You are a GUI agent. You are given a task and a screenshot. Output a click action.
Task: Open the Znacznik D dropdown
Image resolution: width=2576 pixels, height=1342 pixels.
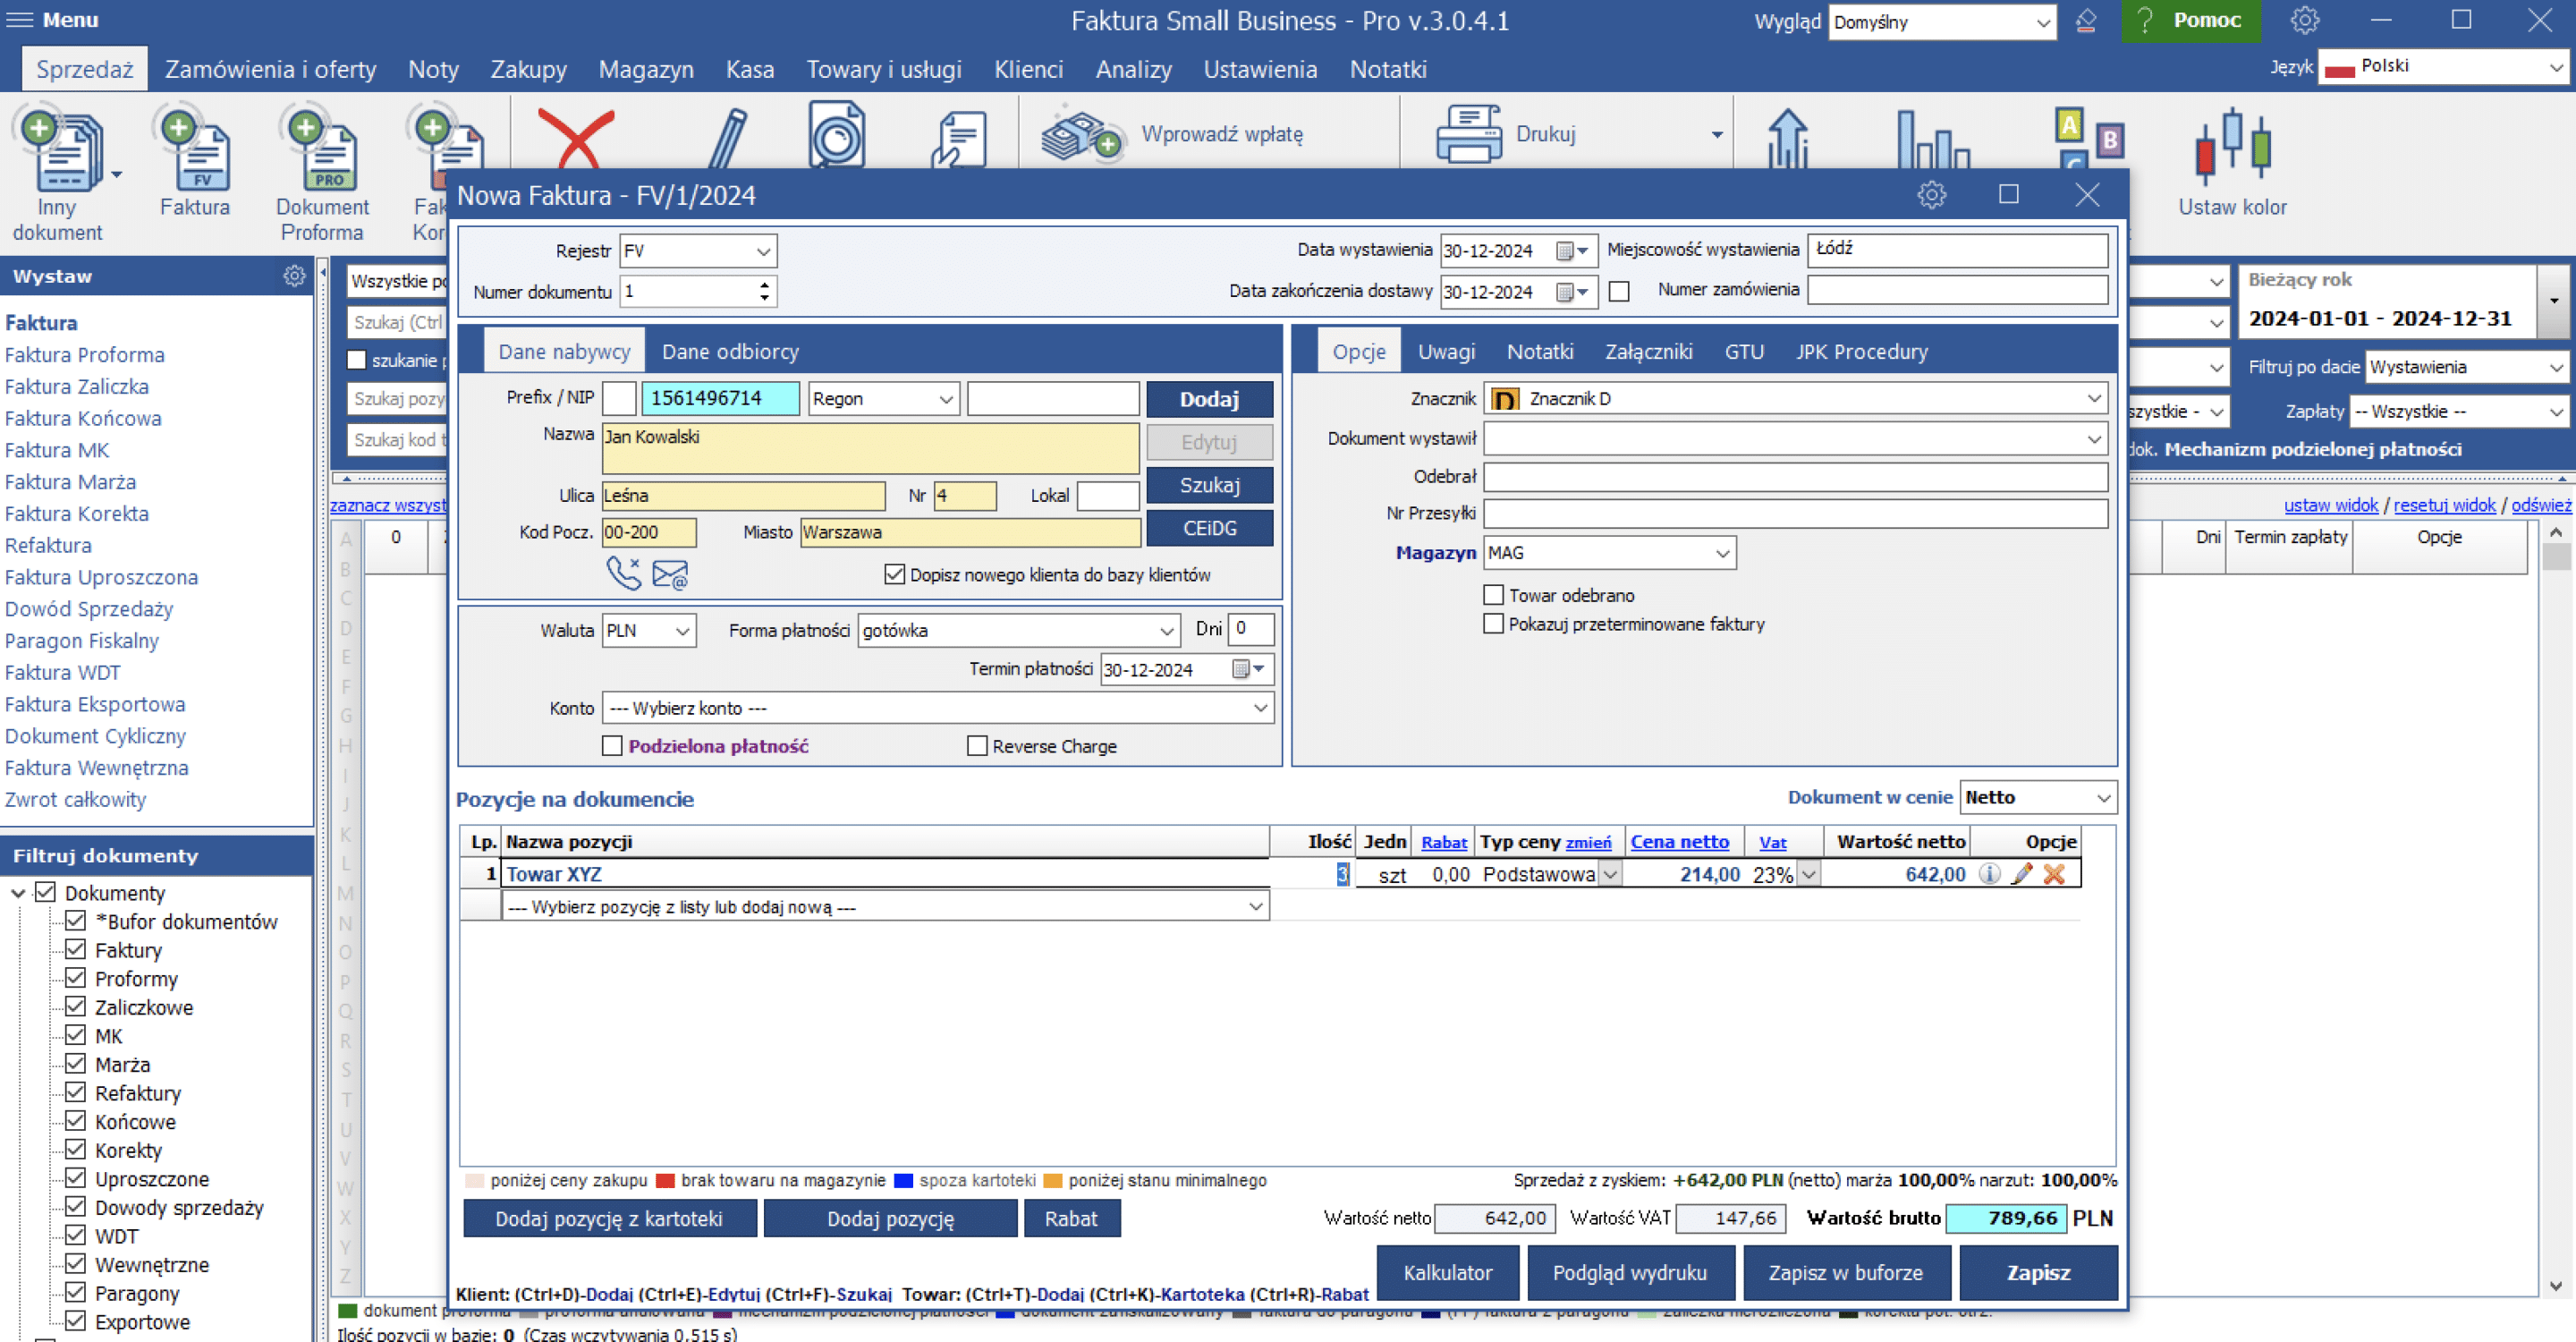tap(2094, 399)
